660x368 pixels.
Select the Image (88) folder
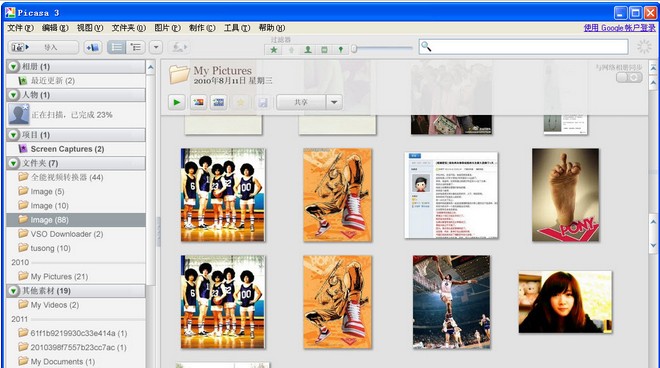coord(76,220)
